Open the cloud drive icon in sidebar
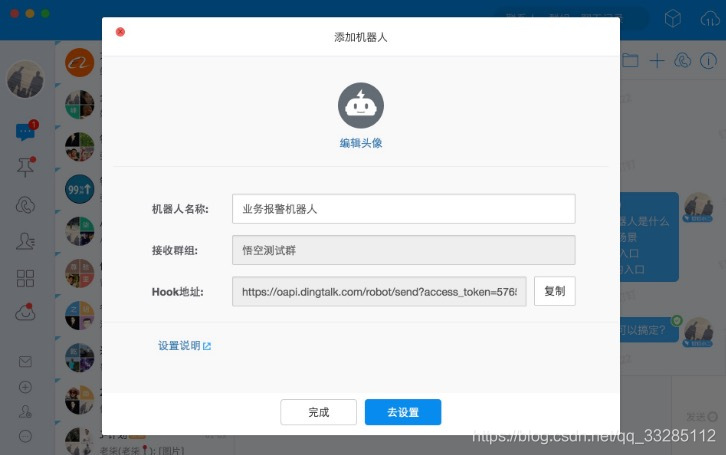This screenshot has width=726, height=455. pos(25,313)
